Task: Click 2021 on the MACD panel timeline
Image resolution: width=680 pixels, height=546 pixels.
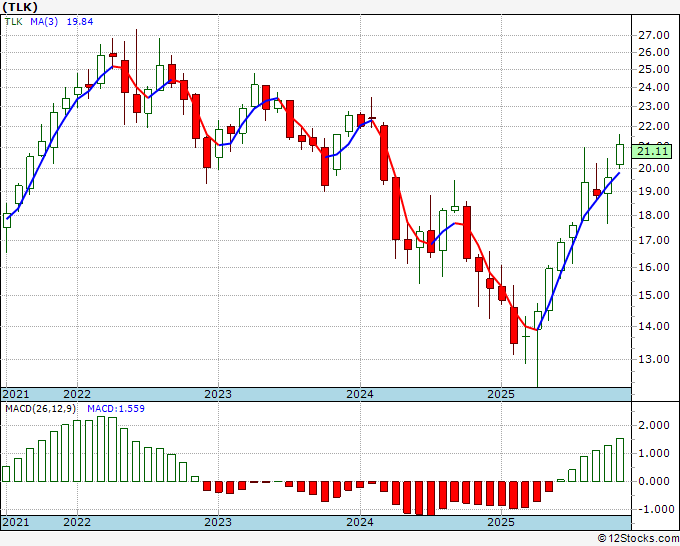Action: tap(16, 522)
